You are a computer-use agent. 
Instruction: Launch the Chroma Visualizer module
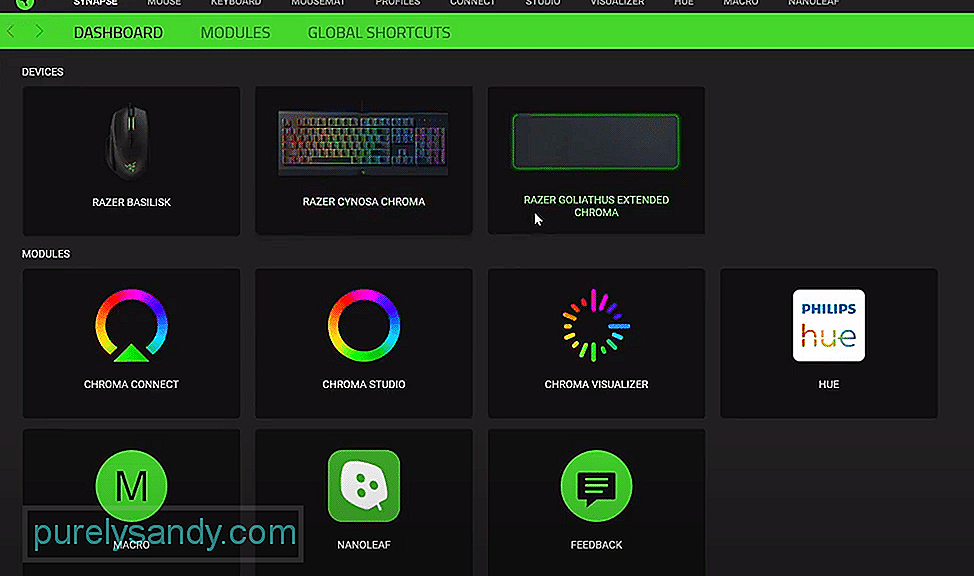pos(596,343)
